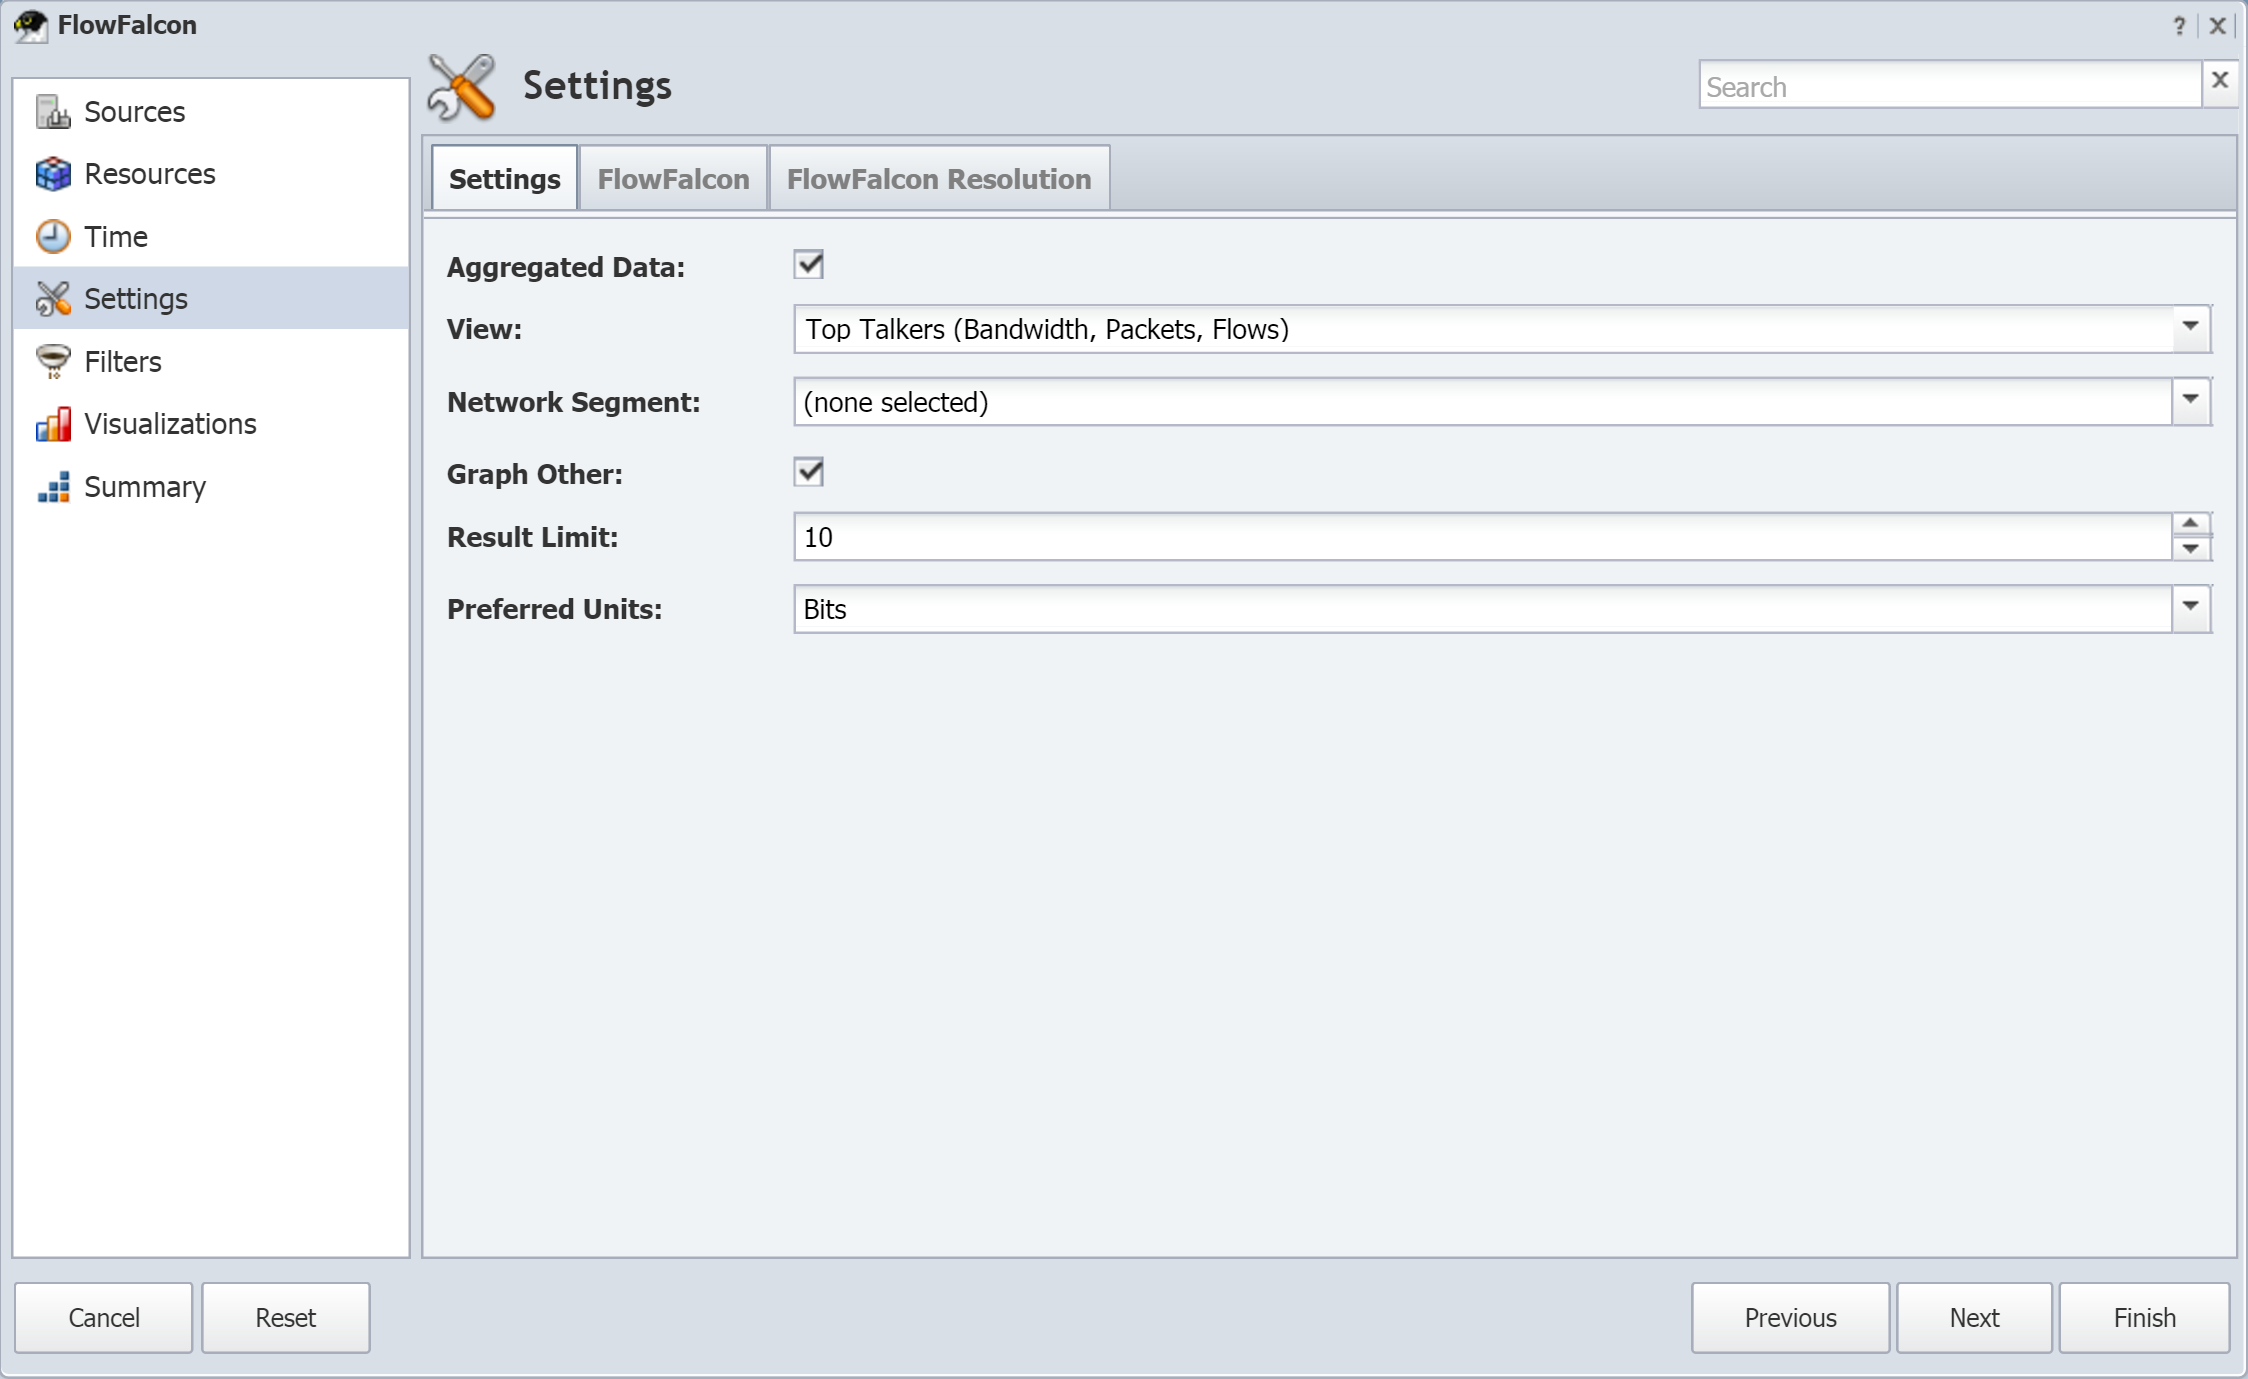Click the Reset button
Image resolution: width=2248 pixels, height=1379 pixels.
click(286, 1318)
